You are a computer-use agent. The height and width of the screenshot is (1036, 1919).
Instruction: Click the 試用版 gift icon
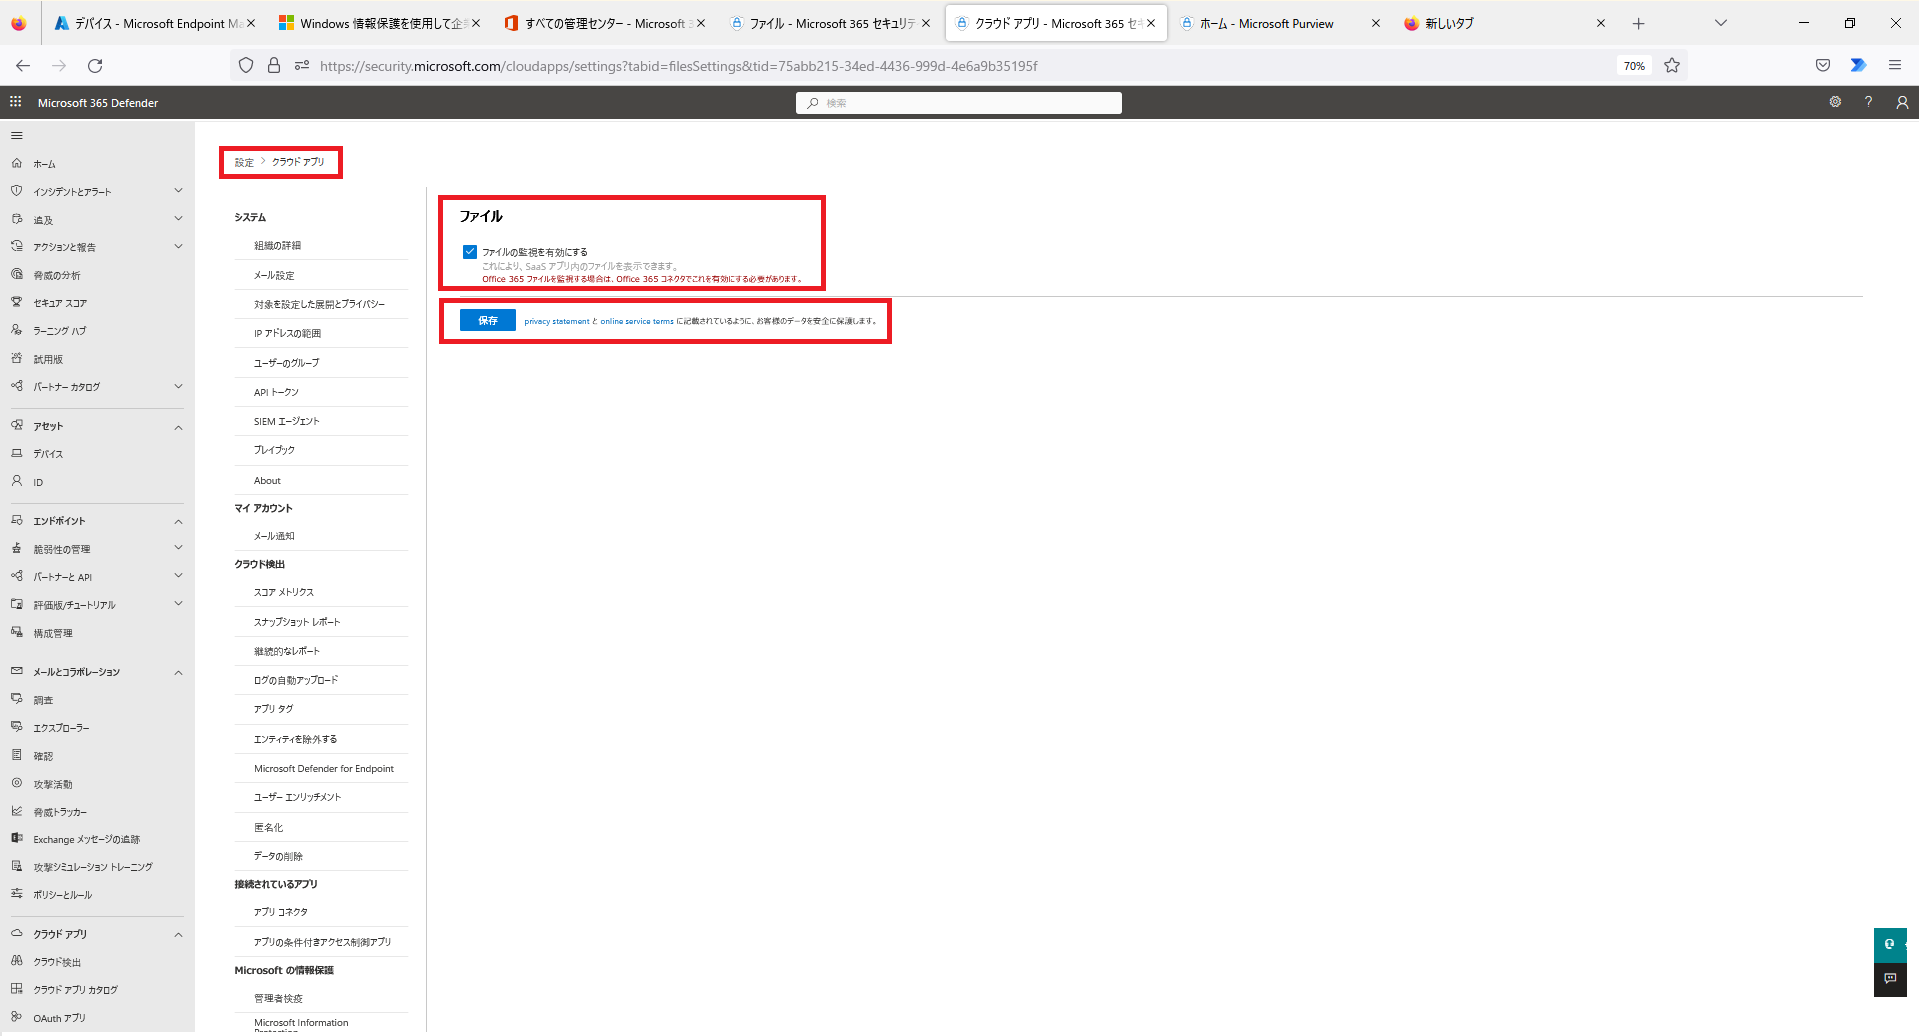(17, 358)
